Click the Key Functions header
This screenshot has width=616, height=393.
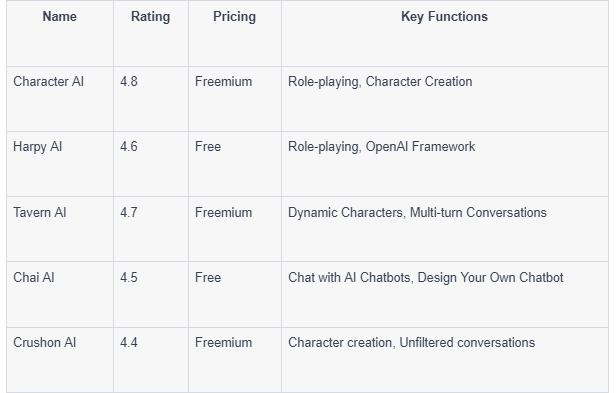point(444,17)
